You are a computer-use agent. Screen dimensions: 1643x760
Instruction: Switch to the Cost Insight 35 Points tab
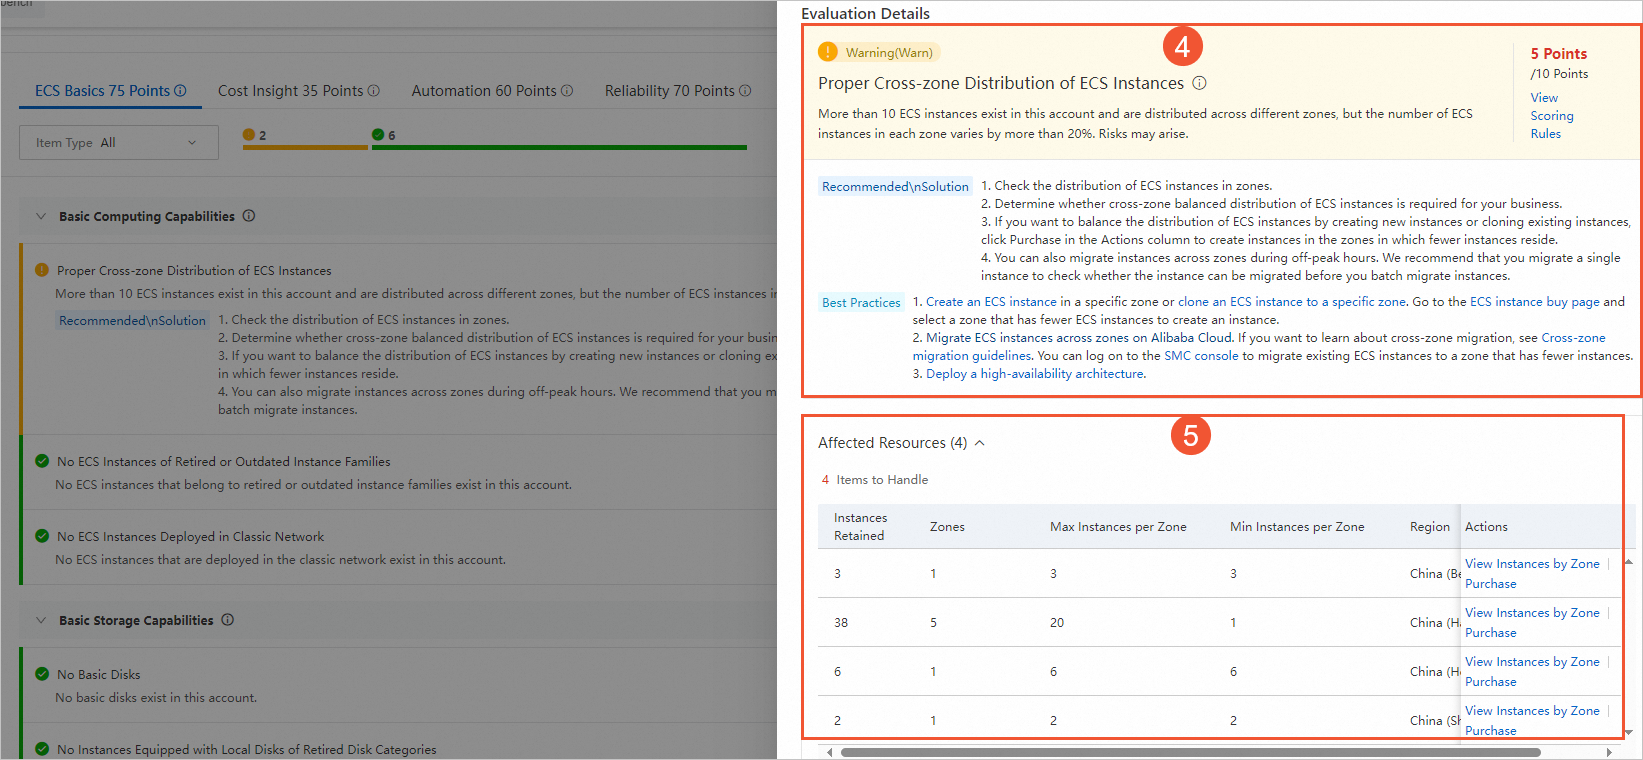coord(298,90)
